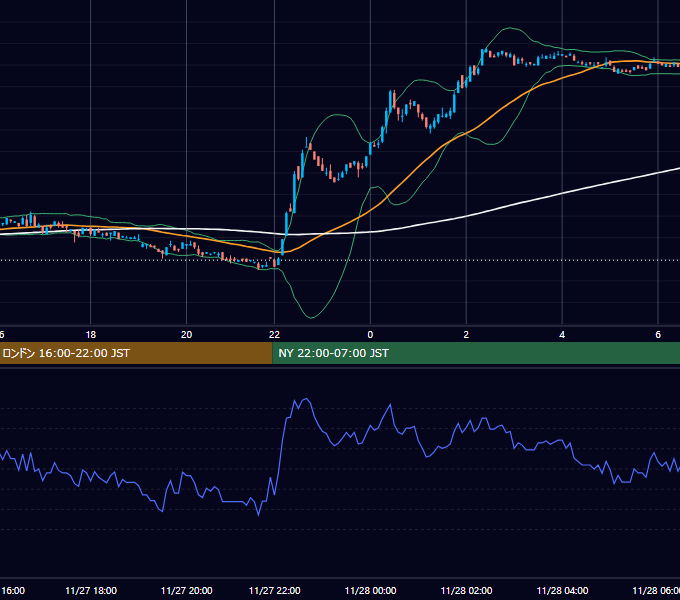The height and width of the screenshot is (600, 680).
Task: Click hour label 0 on price chart axis
Action: [370, 335]
